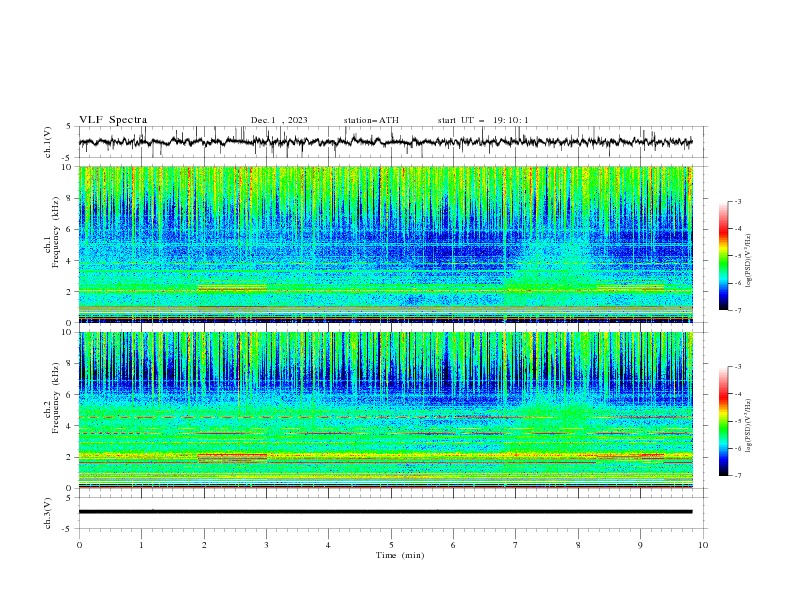Click the '-7' label on lower colorbar
This screenshot has width=792, height=612.
click(738, 476)
